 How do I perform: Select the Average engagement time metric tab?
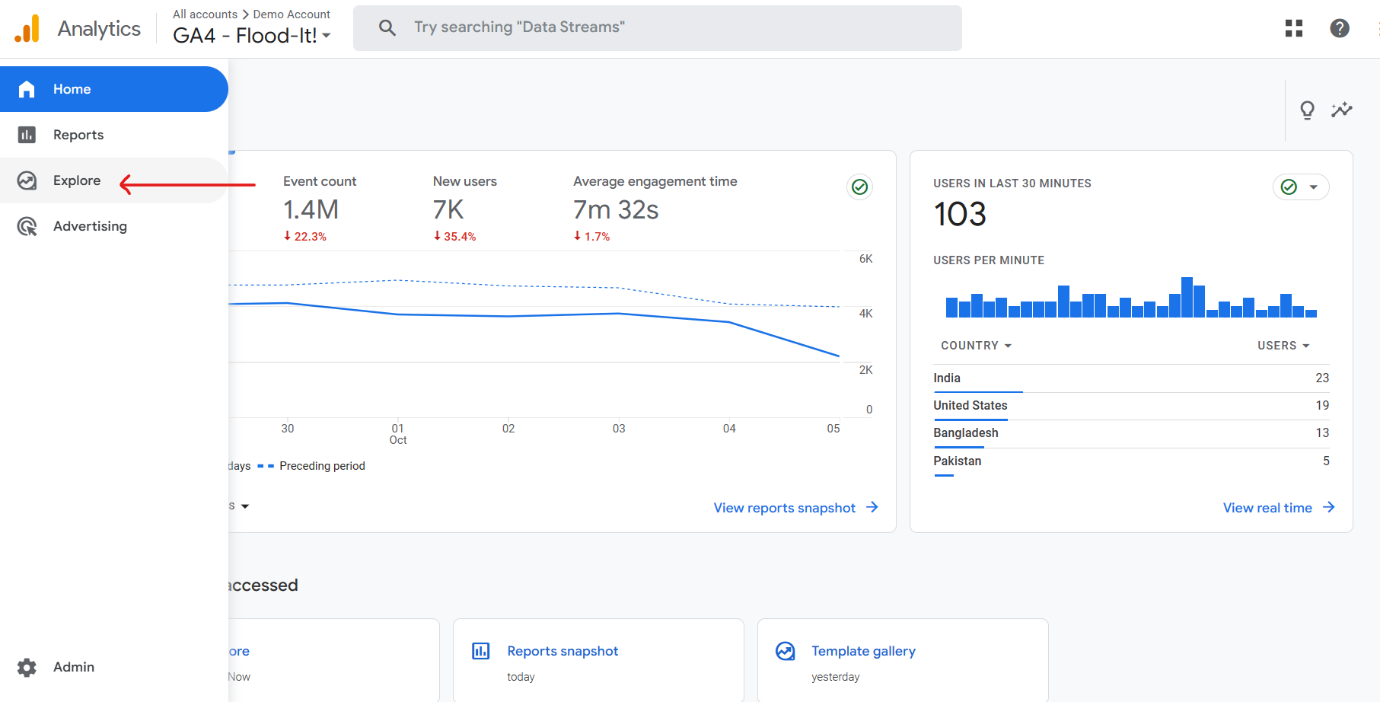[x=655, y=208]
